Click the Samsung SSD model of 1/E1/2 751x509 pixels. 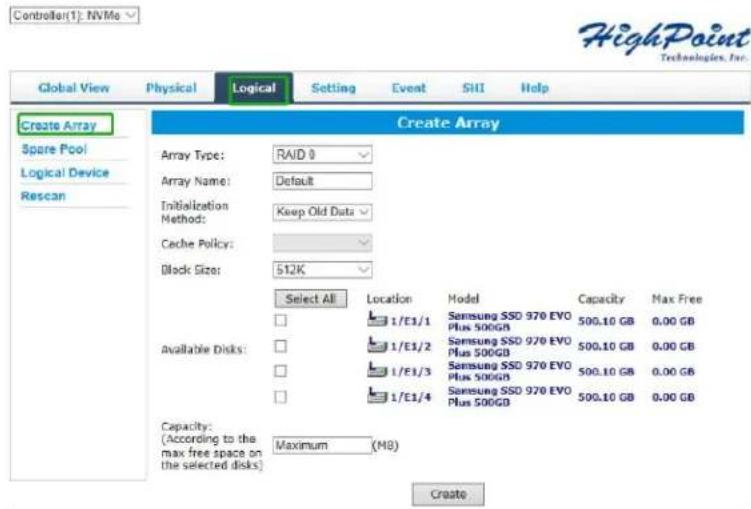pyautogui.click(x=509, y=346)
